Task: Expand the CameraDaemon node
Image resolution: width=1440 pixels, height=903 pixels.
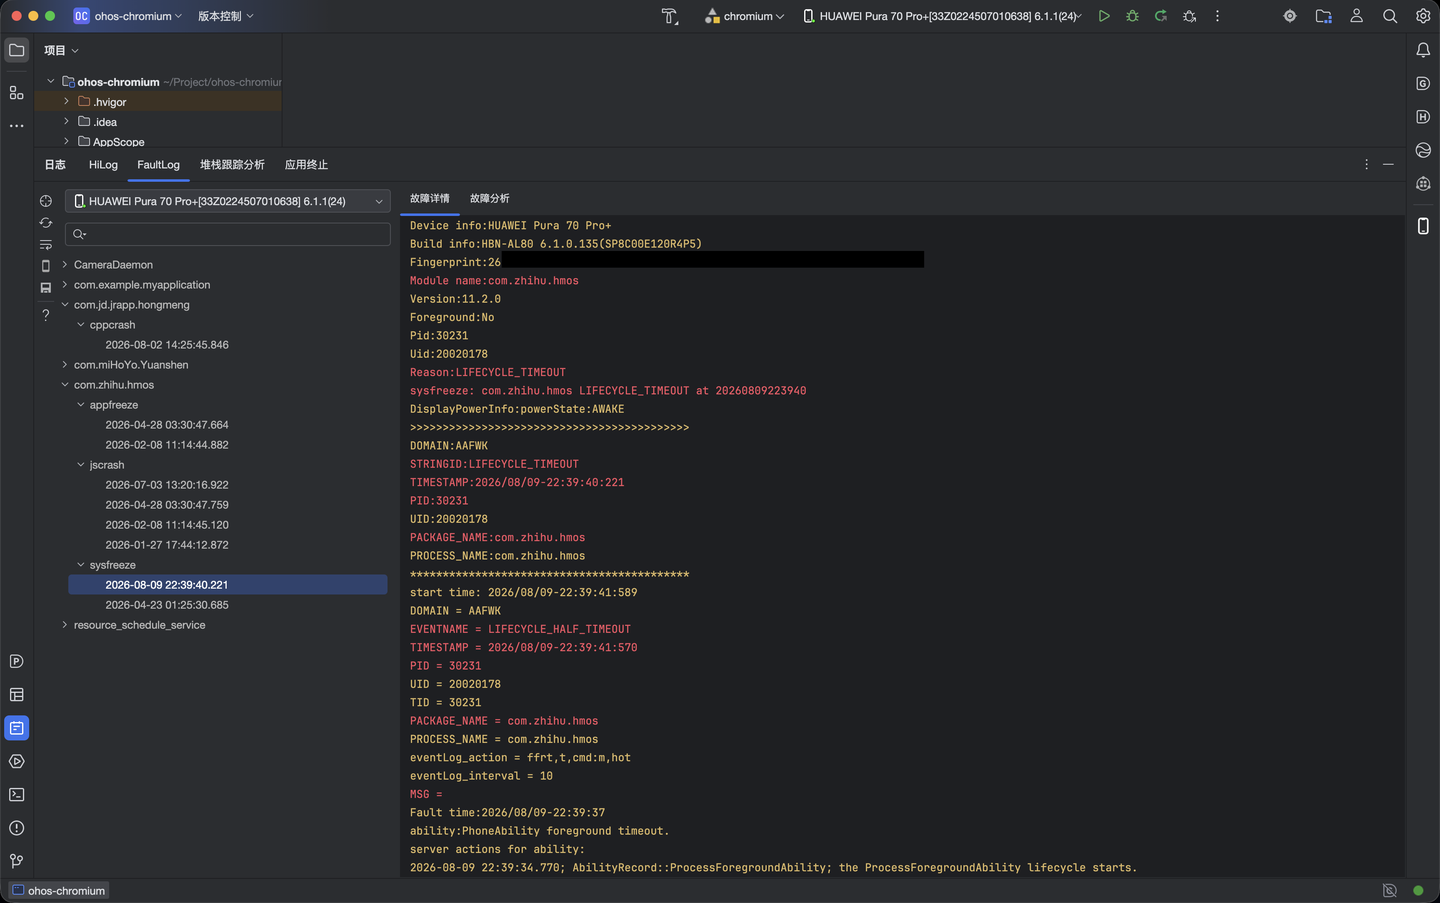Action: pyautogui.click(x=65, y=265)
